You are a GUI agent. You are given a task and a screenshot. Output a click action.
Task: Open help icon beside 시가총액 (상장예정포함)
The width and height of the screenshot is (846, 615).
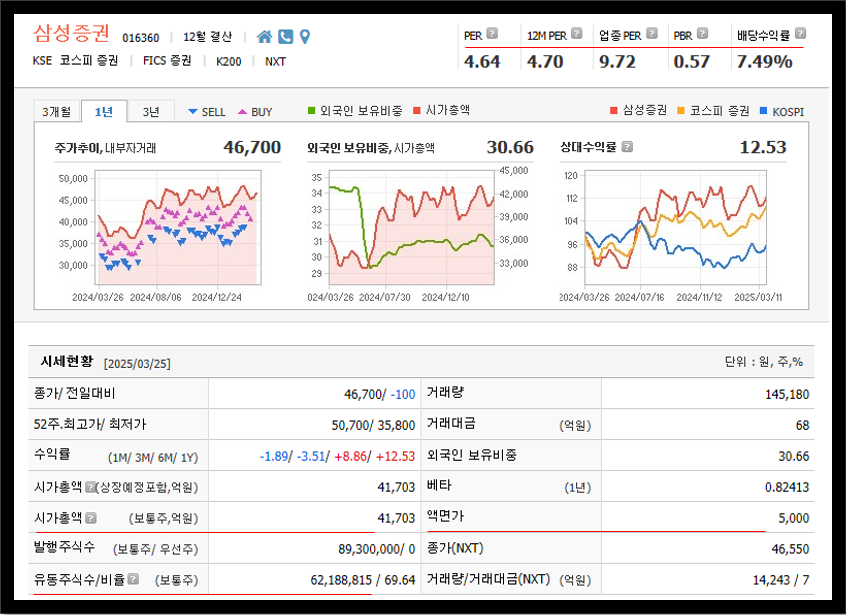(x=90, y=487)
